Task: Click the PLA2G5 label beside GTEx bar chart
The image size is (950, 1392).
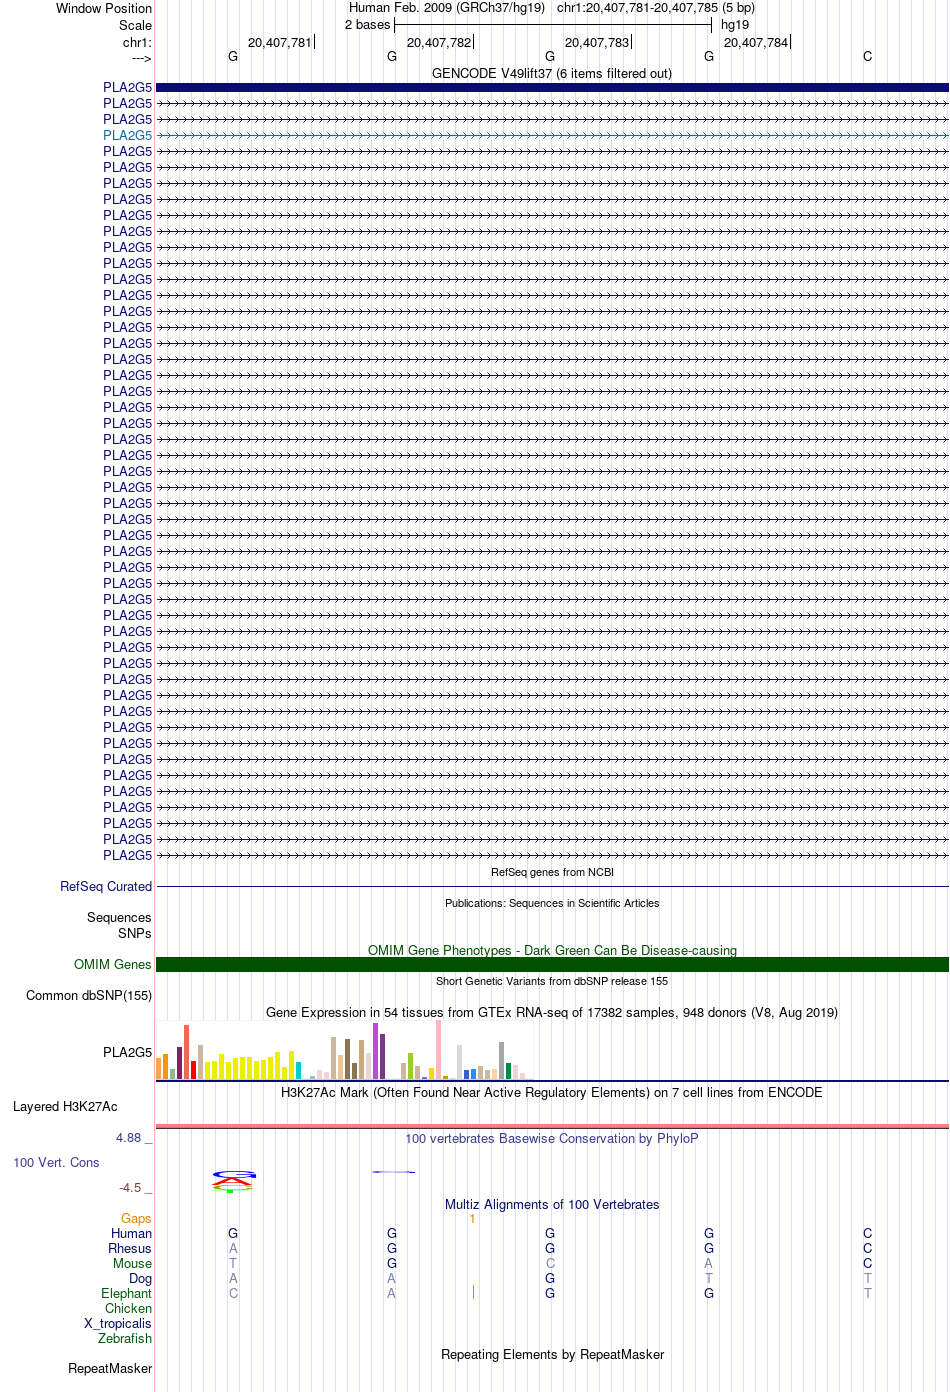Action: (x=127, y=1052)
